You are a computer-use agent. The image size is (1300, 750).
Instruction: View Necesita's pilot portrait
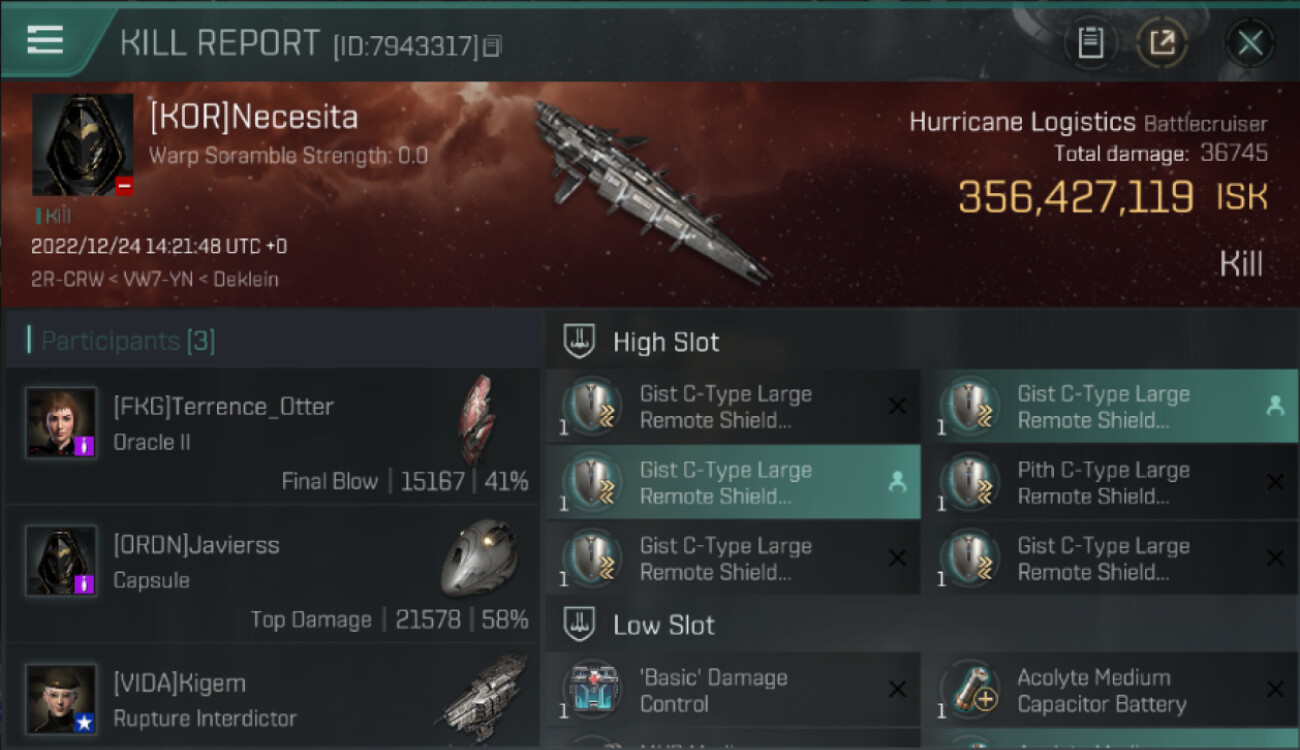point(82,145)
